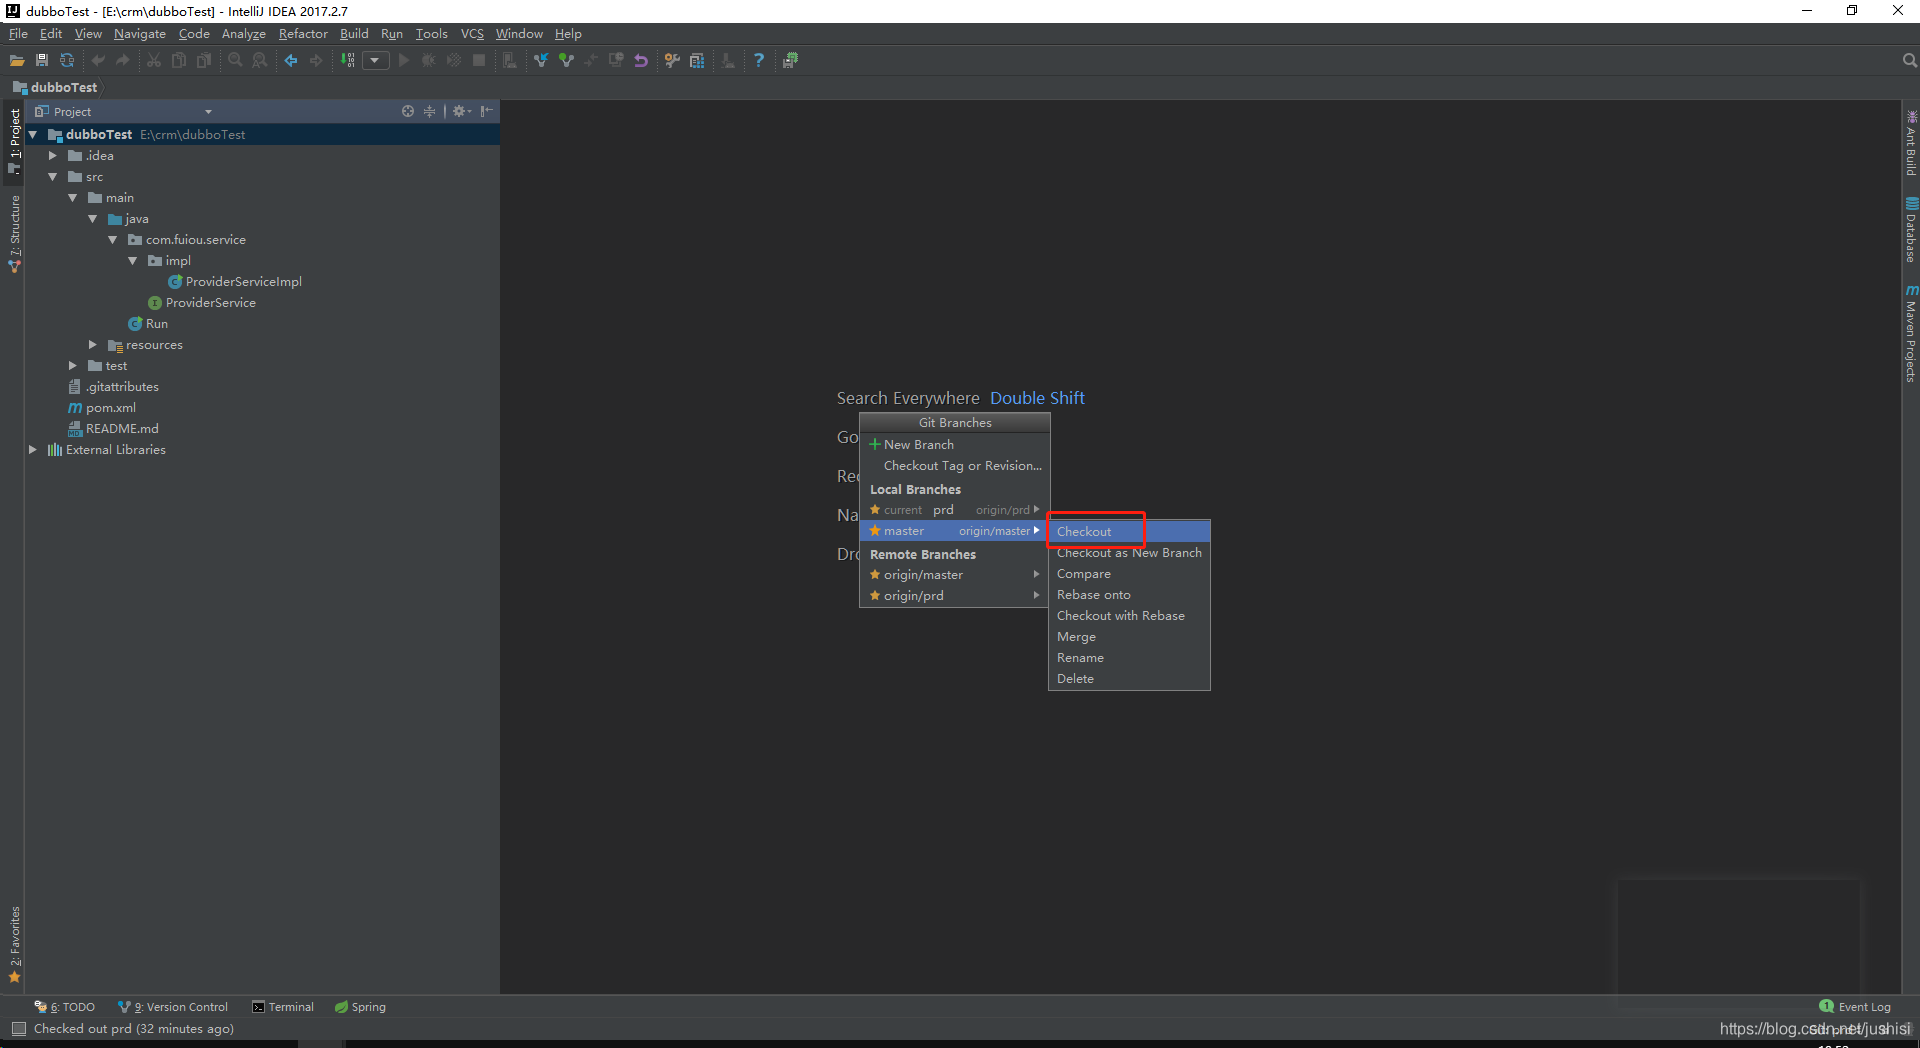
Task: Open Project panel gear settings menu
Action: point(461,111)
